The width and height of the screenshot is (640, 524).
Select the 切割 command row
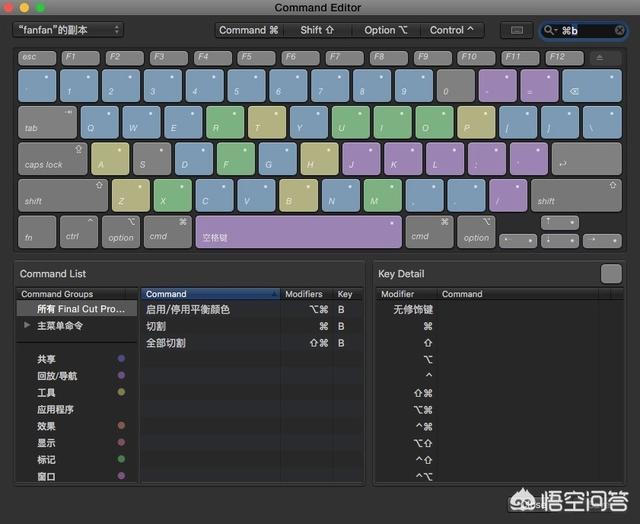point(252,326)
